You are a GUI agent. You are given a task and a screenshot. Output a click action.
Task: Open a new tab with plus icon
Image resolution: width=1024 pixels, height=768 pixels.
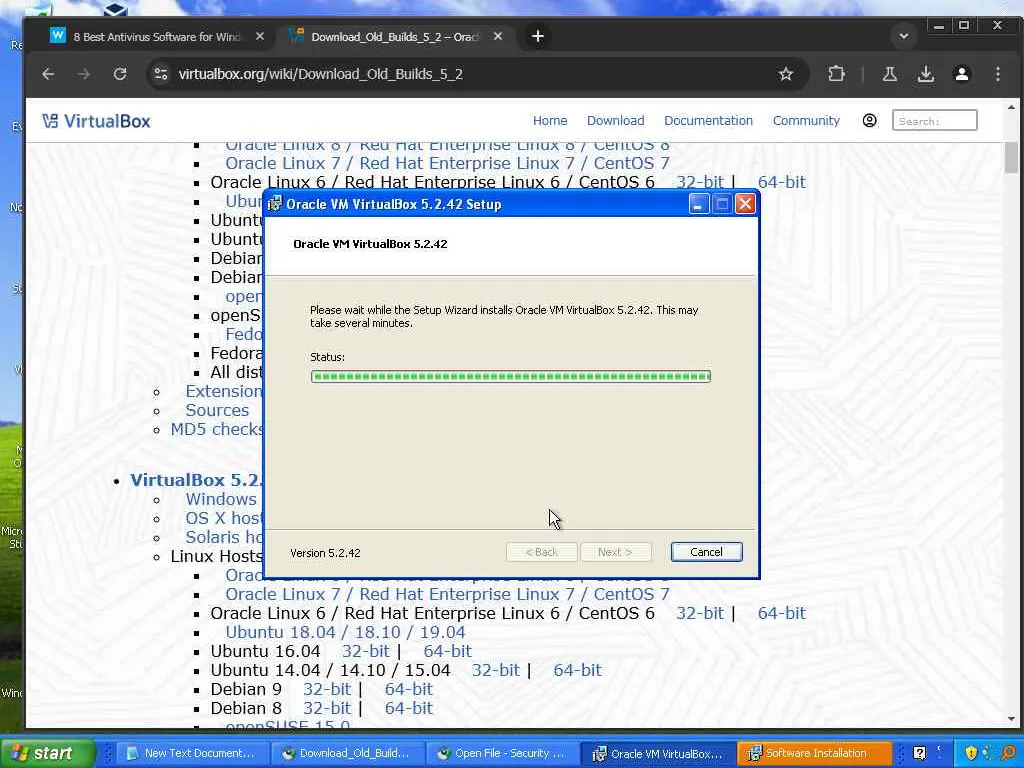pos(537,37)
